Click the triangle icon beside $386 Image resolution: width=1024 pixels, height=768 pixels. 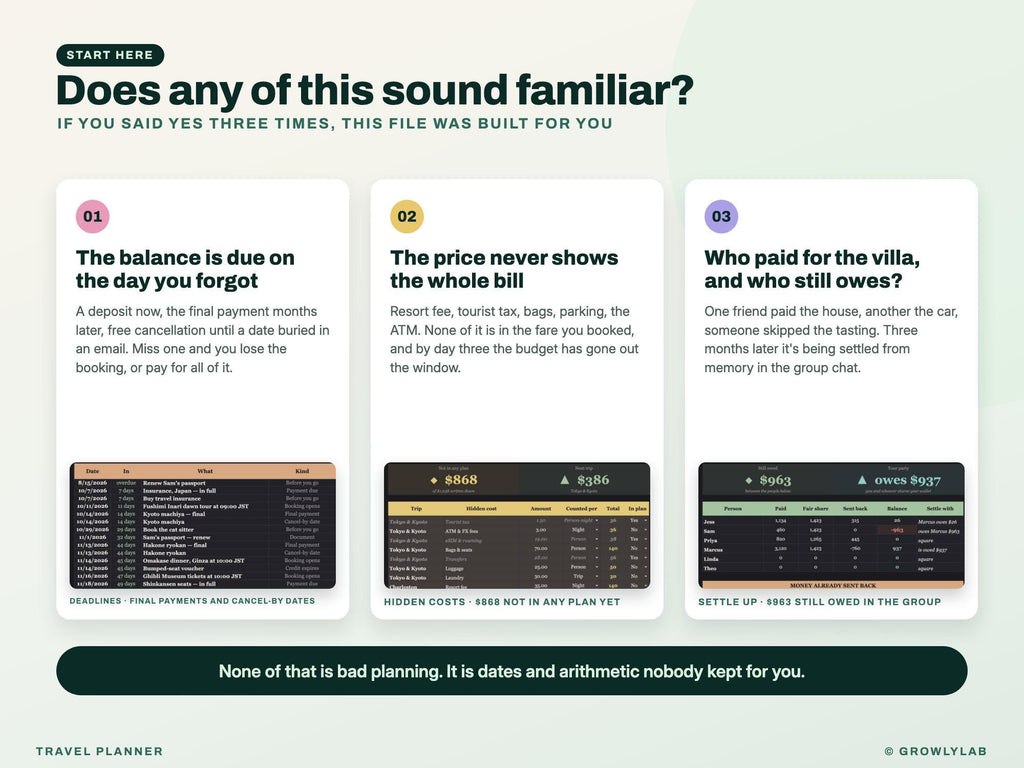565,480
